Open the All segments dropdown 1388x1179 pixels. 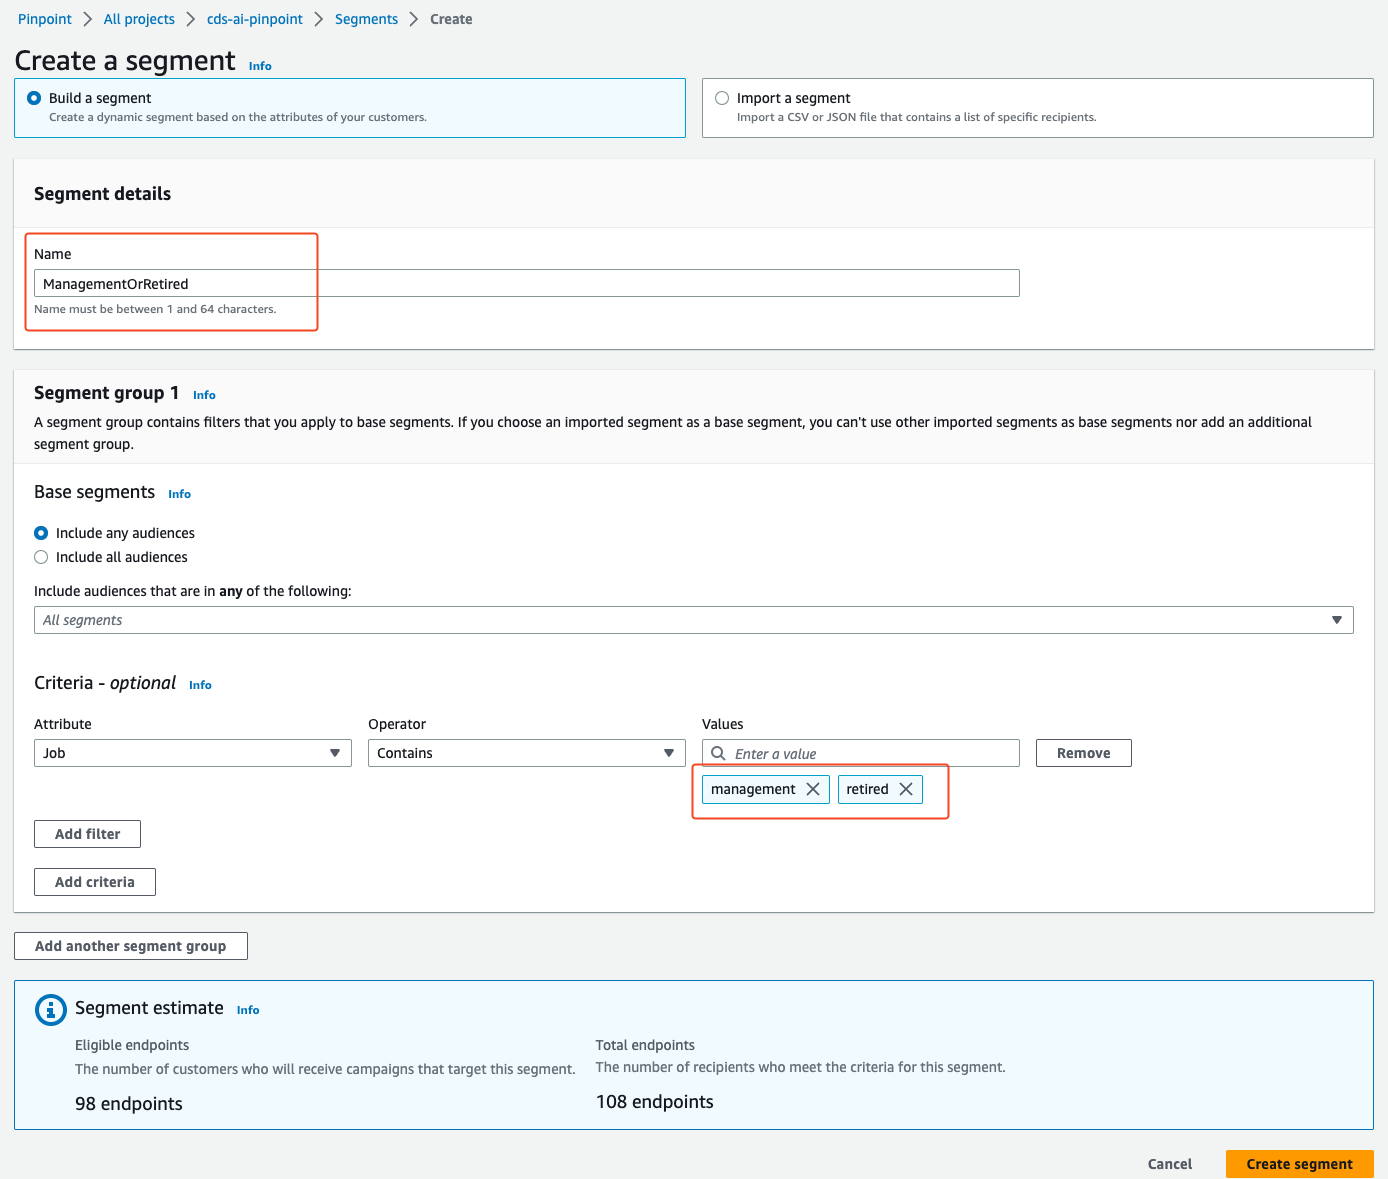[1337, 620]
